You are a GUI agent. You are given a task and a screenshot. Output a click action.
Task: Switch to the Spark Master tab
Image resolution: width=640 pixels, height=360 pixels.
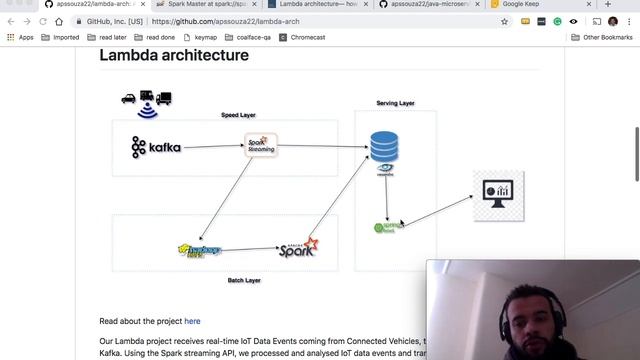[x=206, y=4]
